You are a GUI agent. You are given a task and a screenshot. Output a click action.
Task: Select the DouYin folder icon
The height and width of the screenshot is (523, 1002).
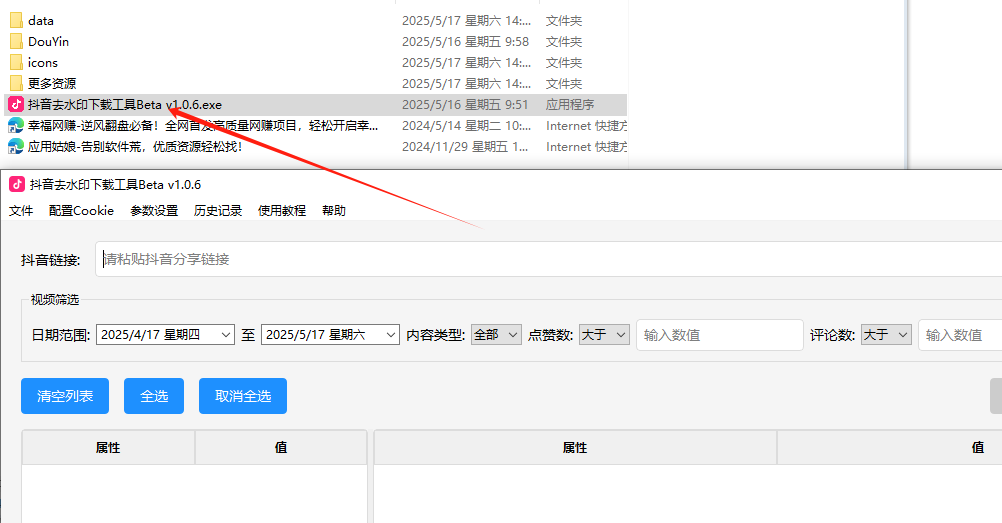pos(16,42)
